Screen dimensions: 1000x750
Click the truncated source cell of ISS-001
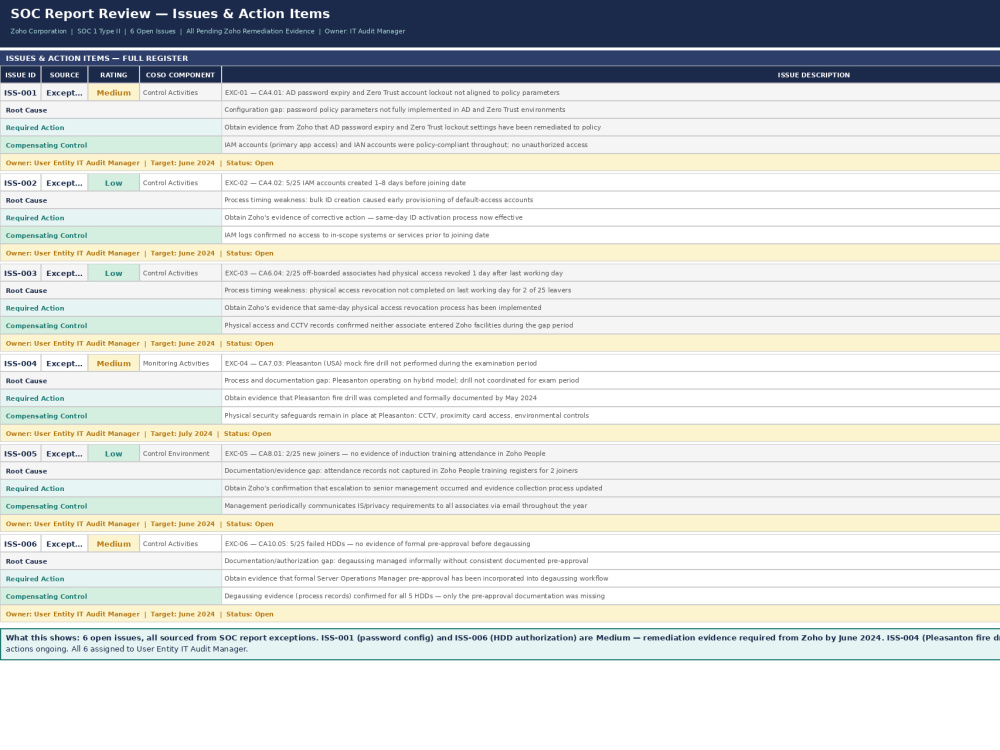(64, 92)
